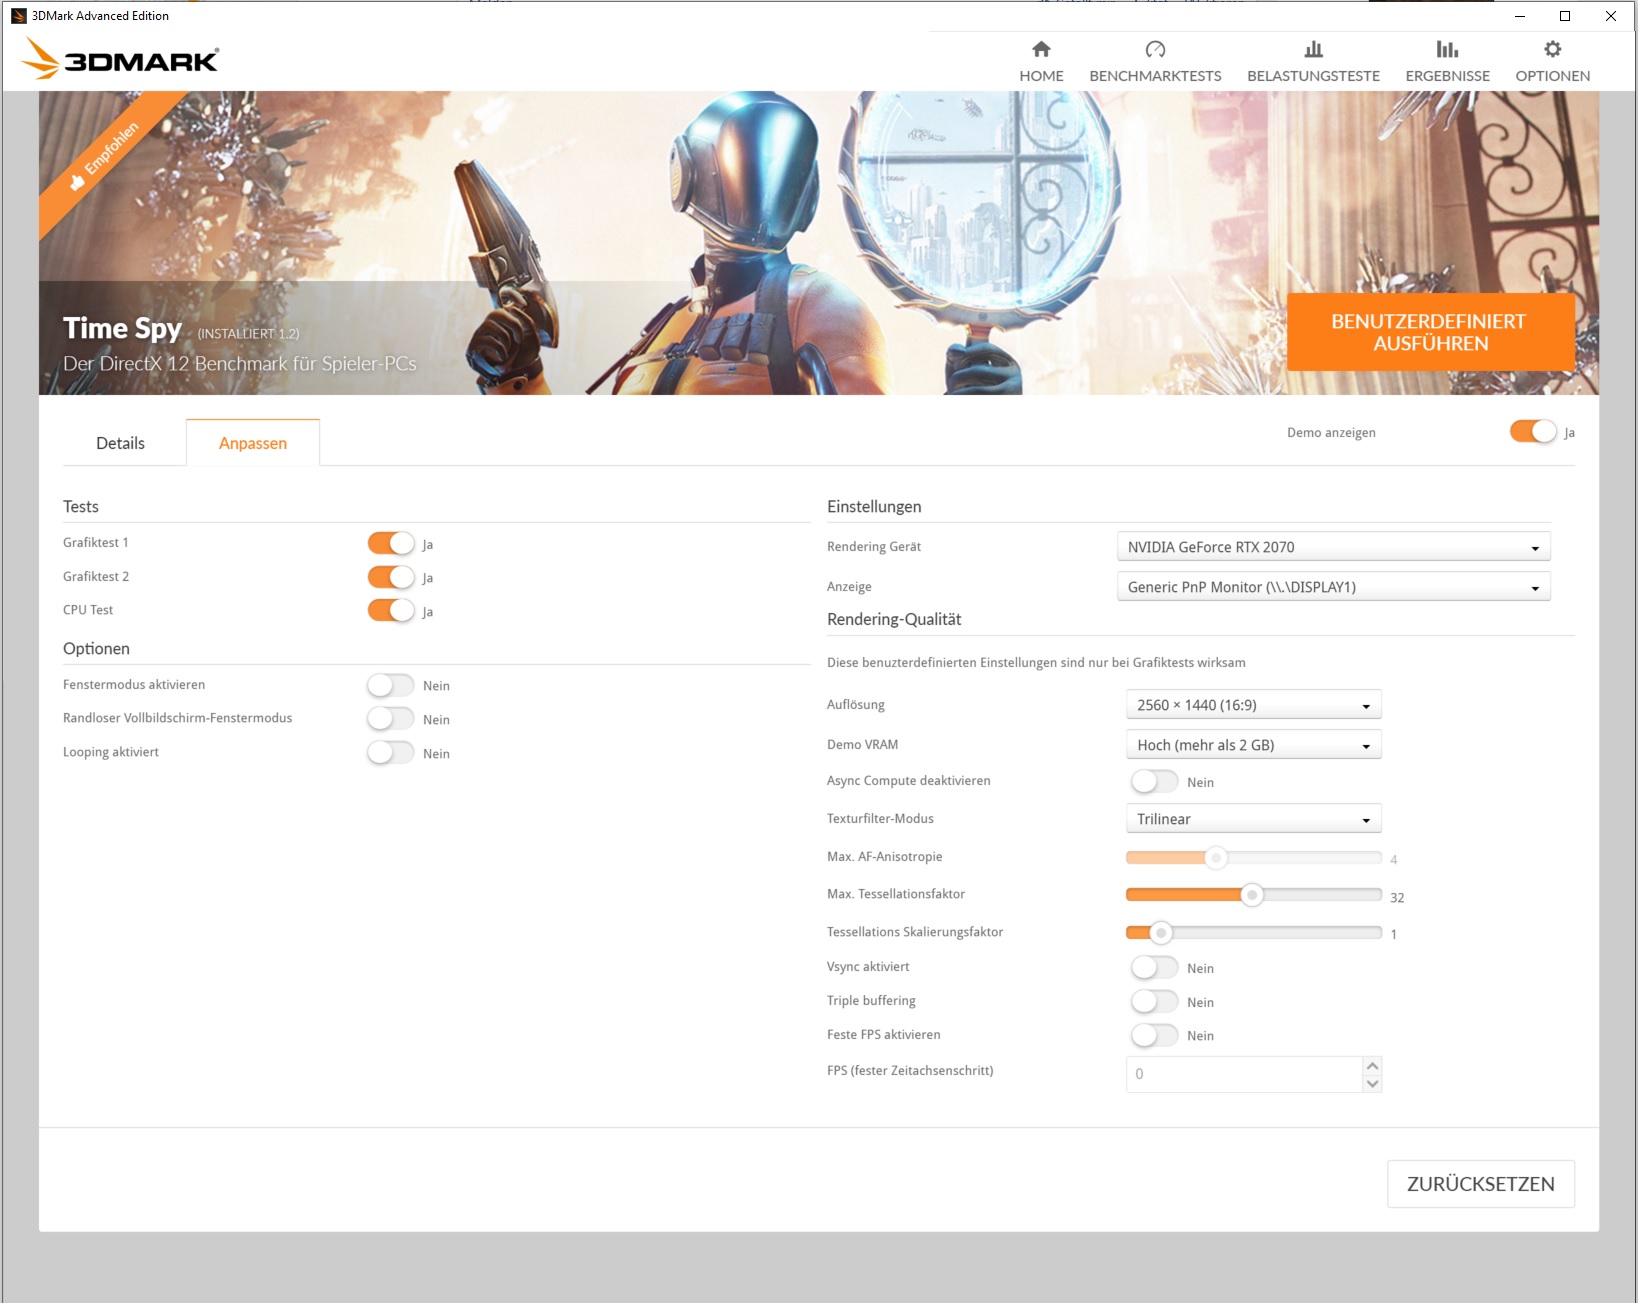The image size is (1638, 1303).
Task: Click the Tessellations Skalierungsfaktor slider handle
Action: [1160, 933]
